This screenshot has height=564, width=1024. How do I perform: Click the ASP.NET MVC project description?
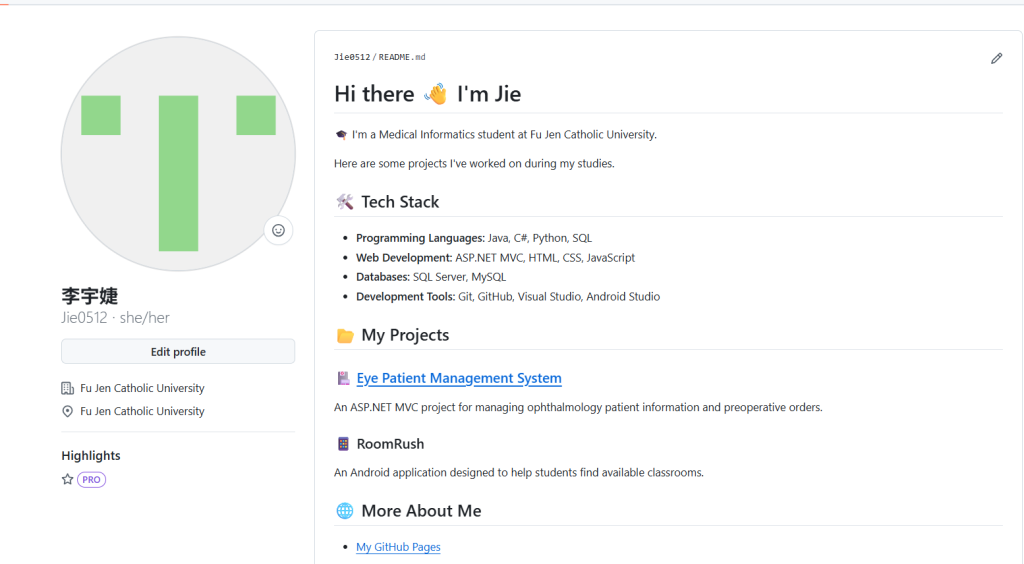578,407
